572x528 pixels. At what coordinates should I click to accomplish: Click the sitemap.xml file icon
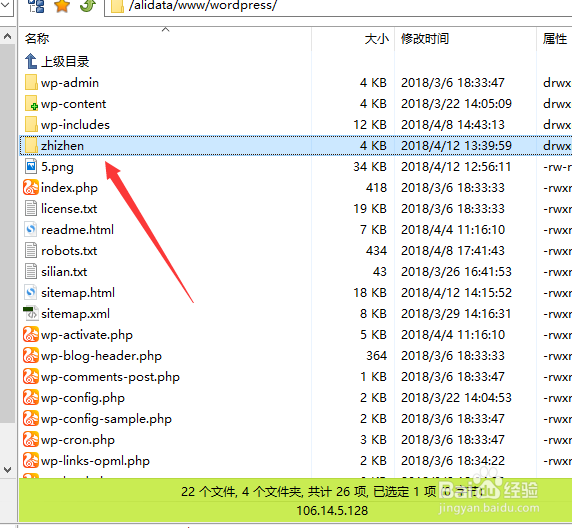click(x=31, y=313)
